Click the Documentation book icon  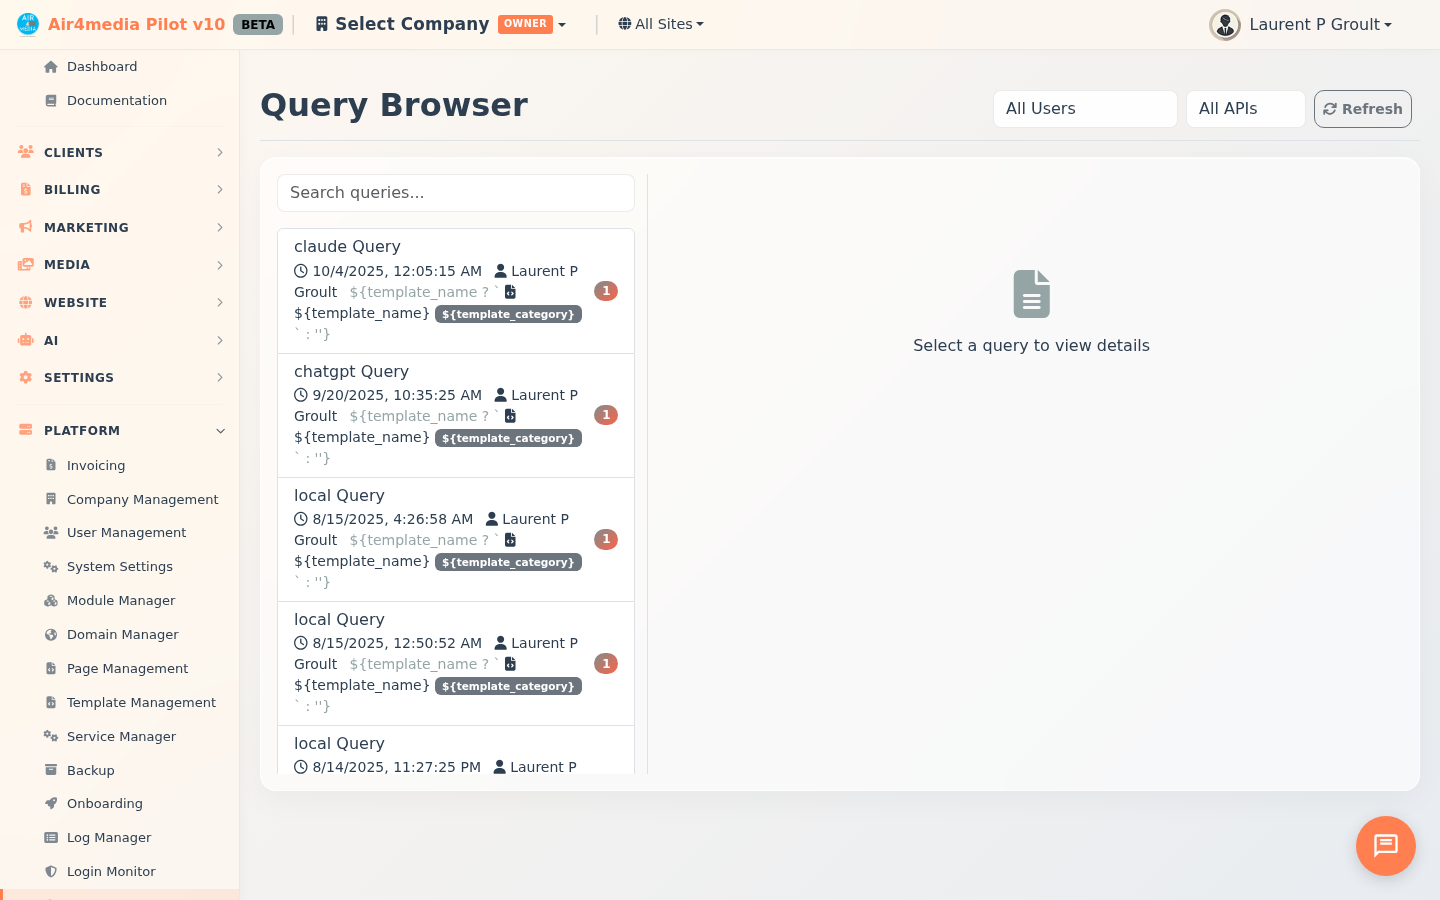coord(51,100)
